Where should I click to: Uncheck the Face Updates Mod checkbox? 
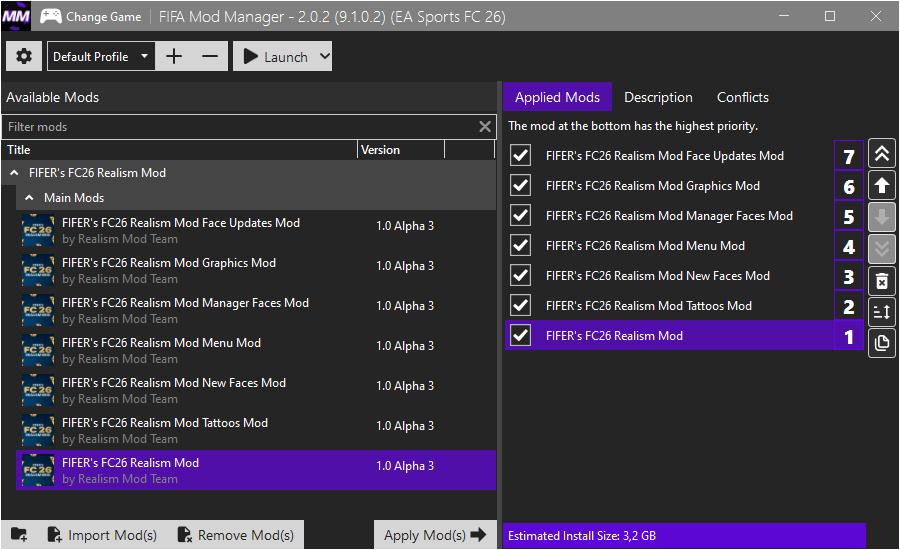520,156
